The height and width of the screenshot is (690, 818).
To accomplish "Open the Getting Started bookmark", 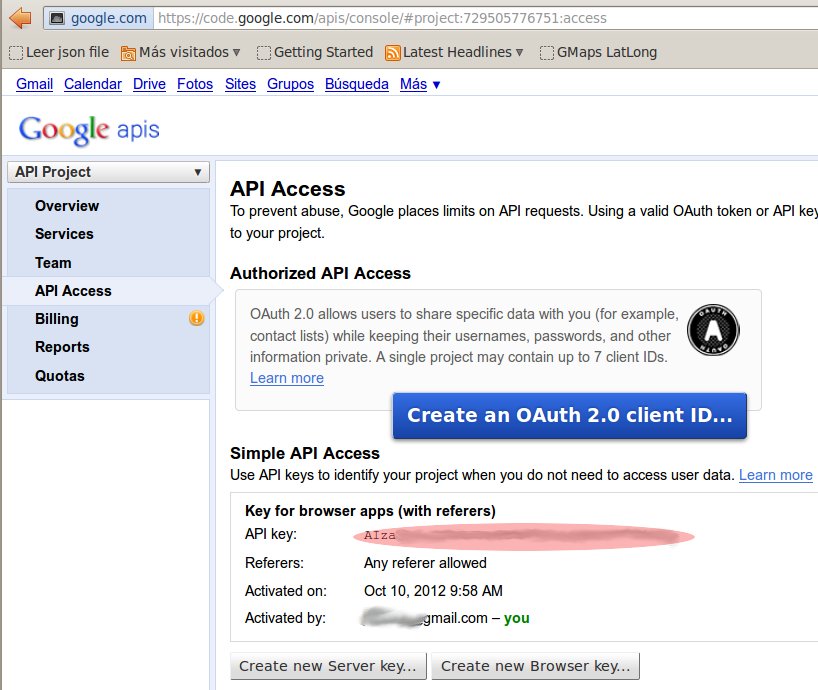I will pos(315,52).
